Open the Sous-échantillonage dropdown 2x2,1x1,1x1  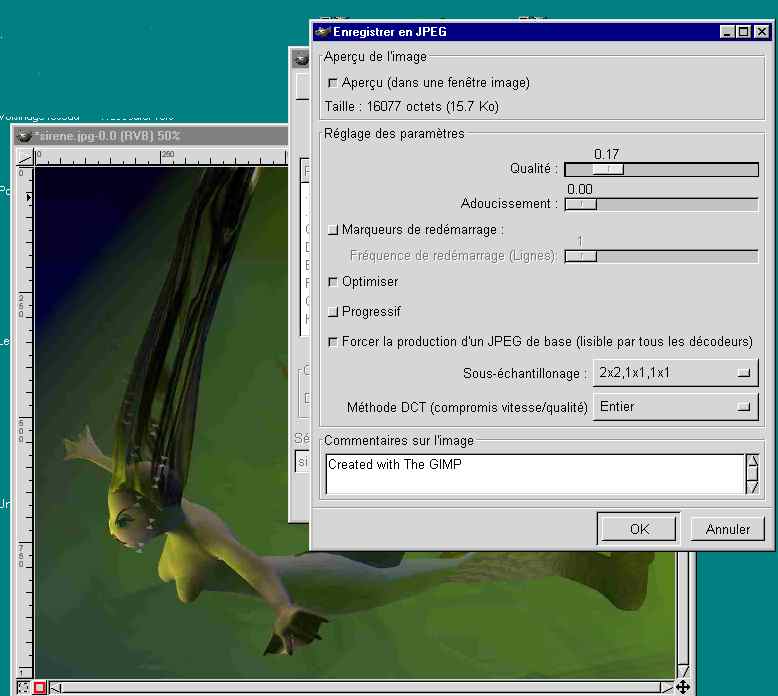tap(675, 373)
